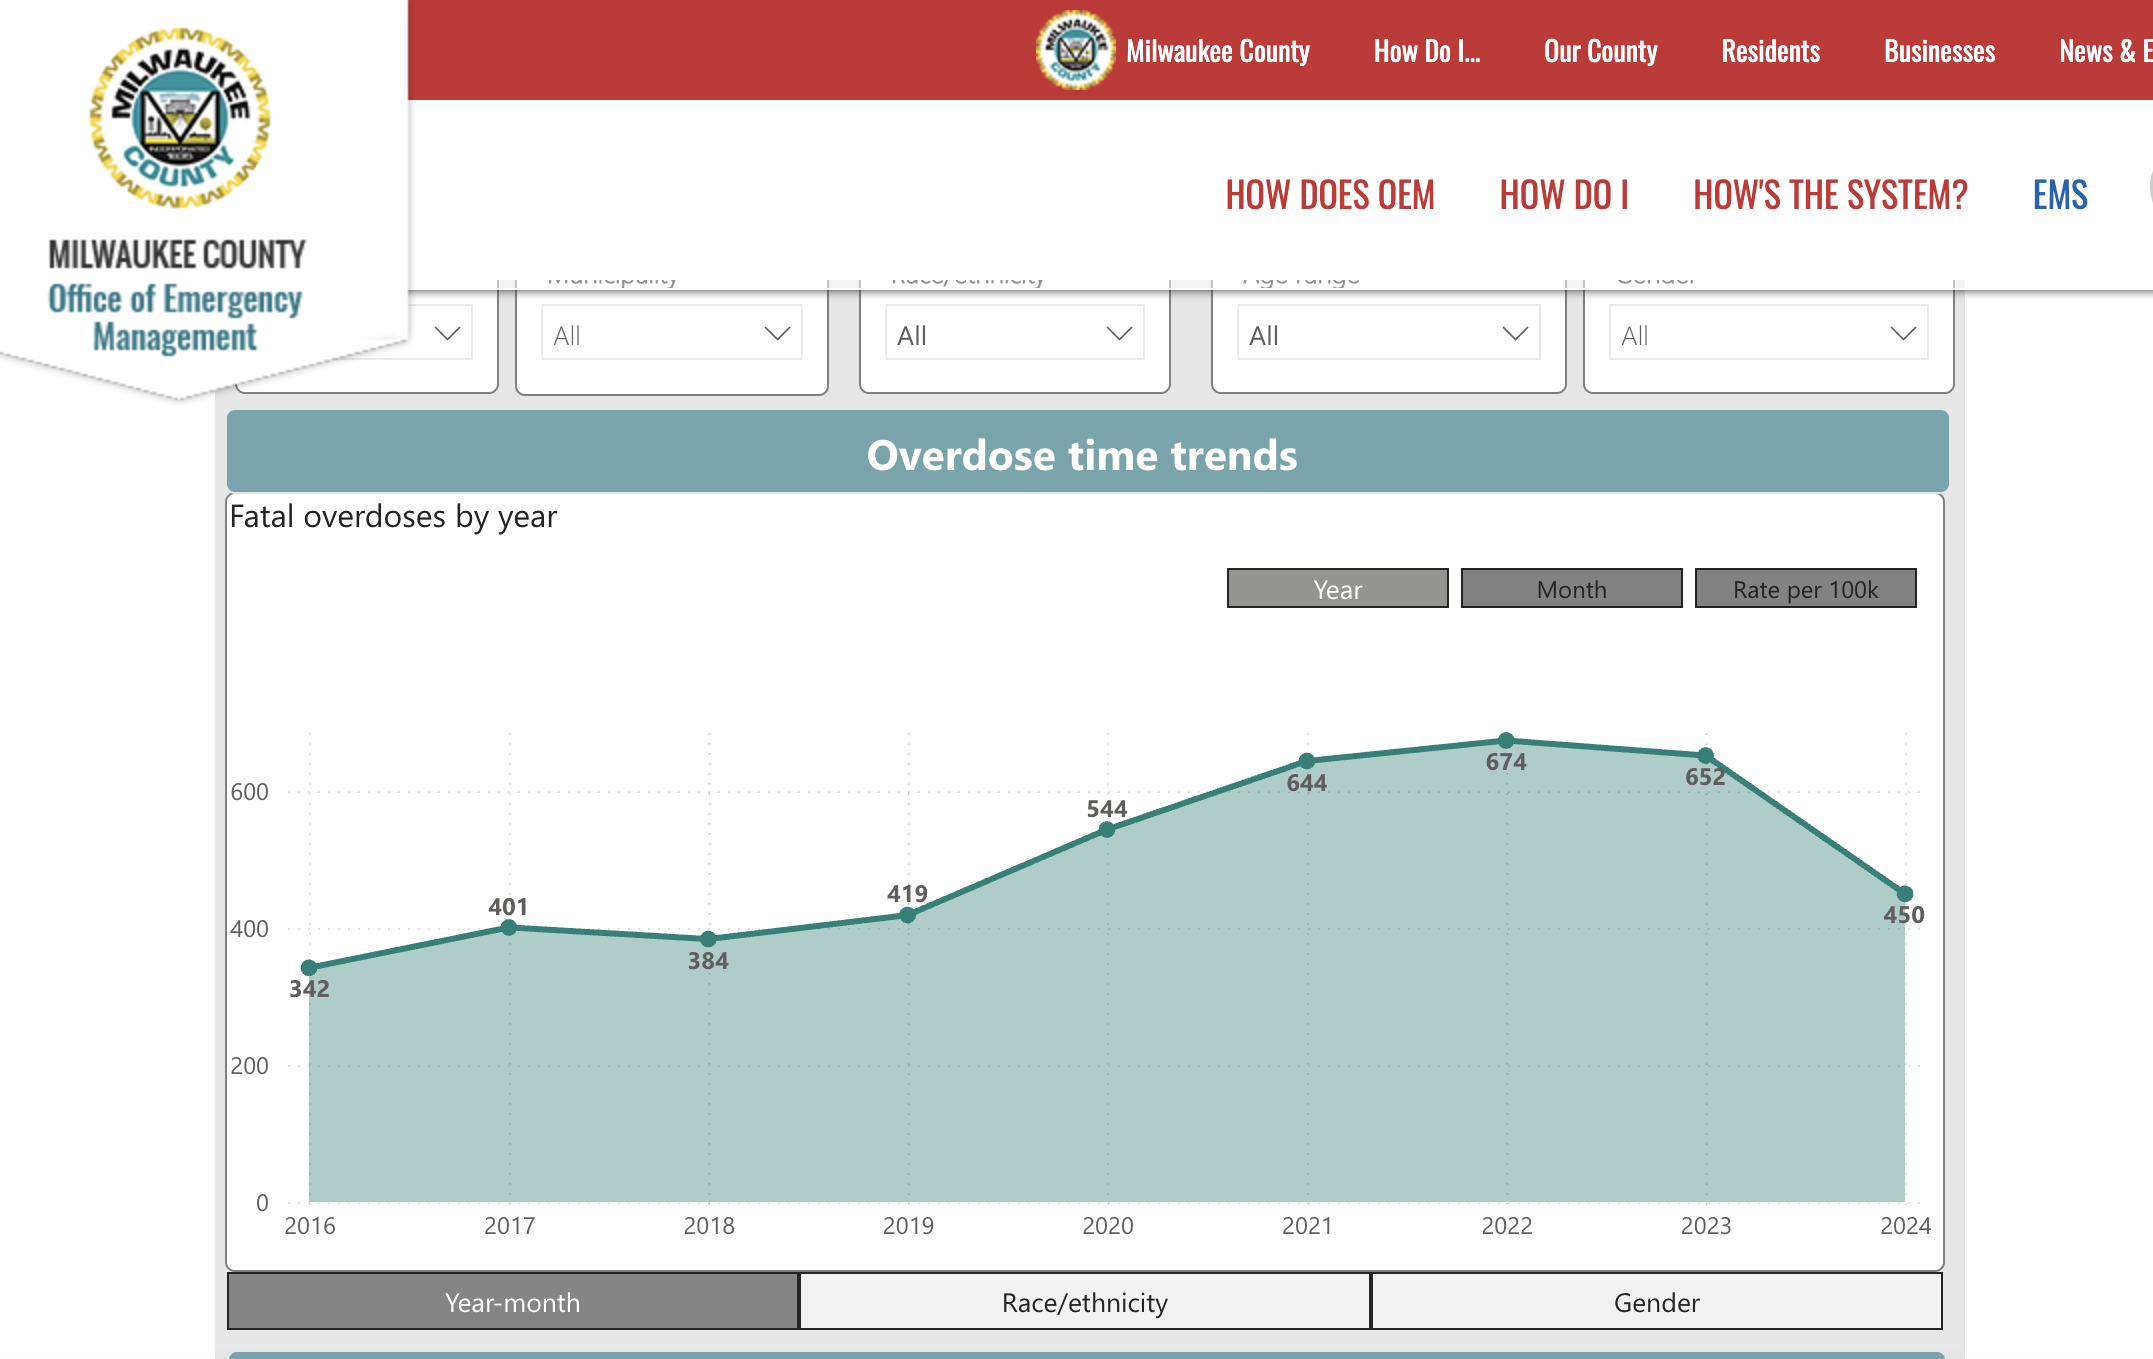Screen dimensions: 2153x1359
Task: Open the Age range dropdown
Action: pyautogui.click(x=1387, y=332)
